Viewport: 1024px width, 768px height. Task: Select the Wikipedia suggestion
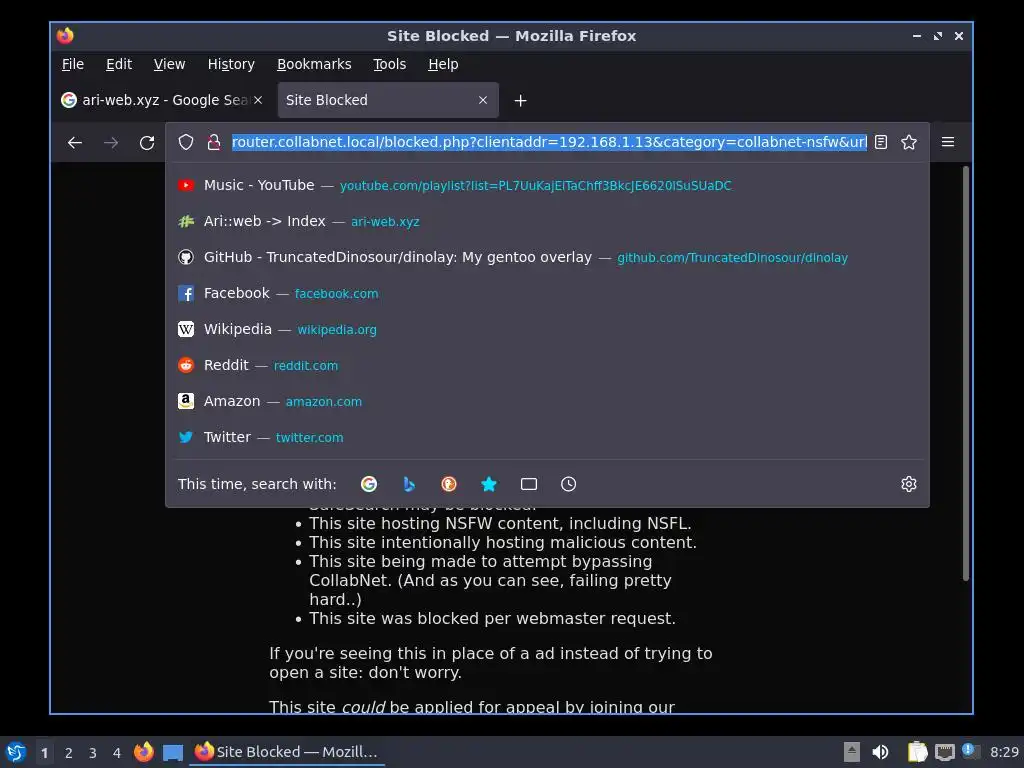547,329
